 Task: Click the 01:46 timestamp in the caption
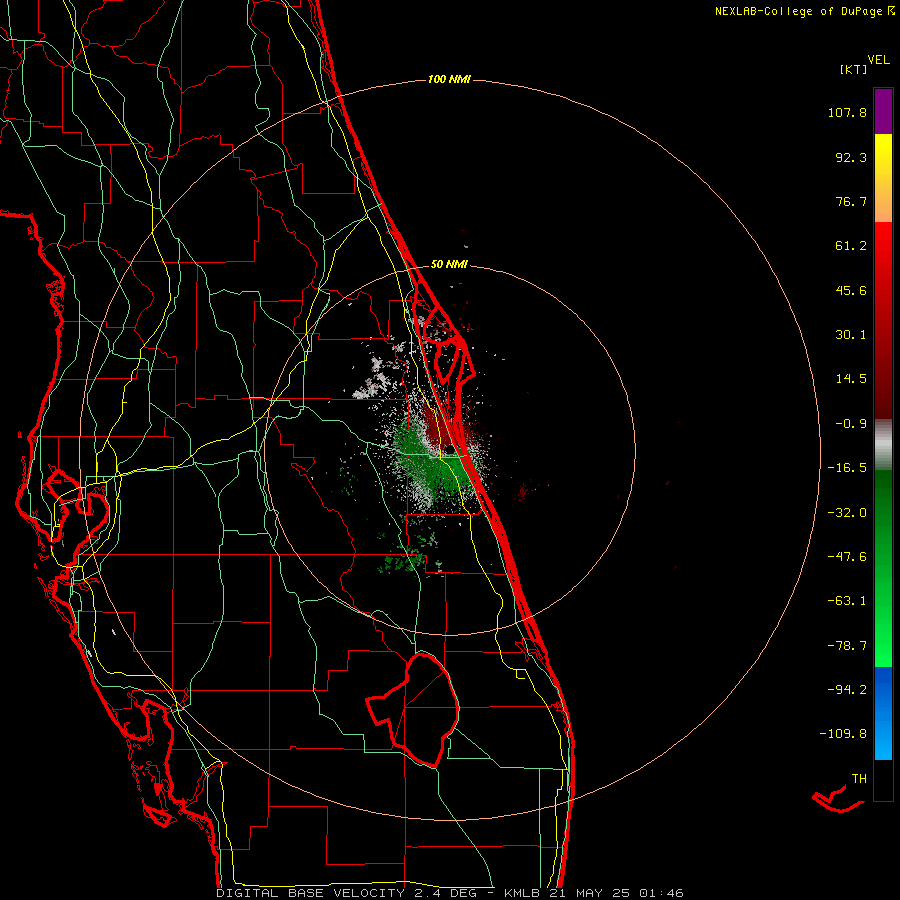click(661, 893)
